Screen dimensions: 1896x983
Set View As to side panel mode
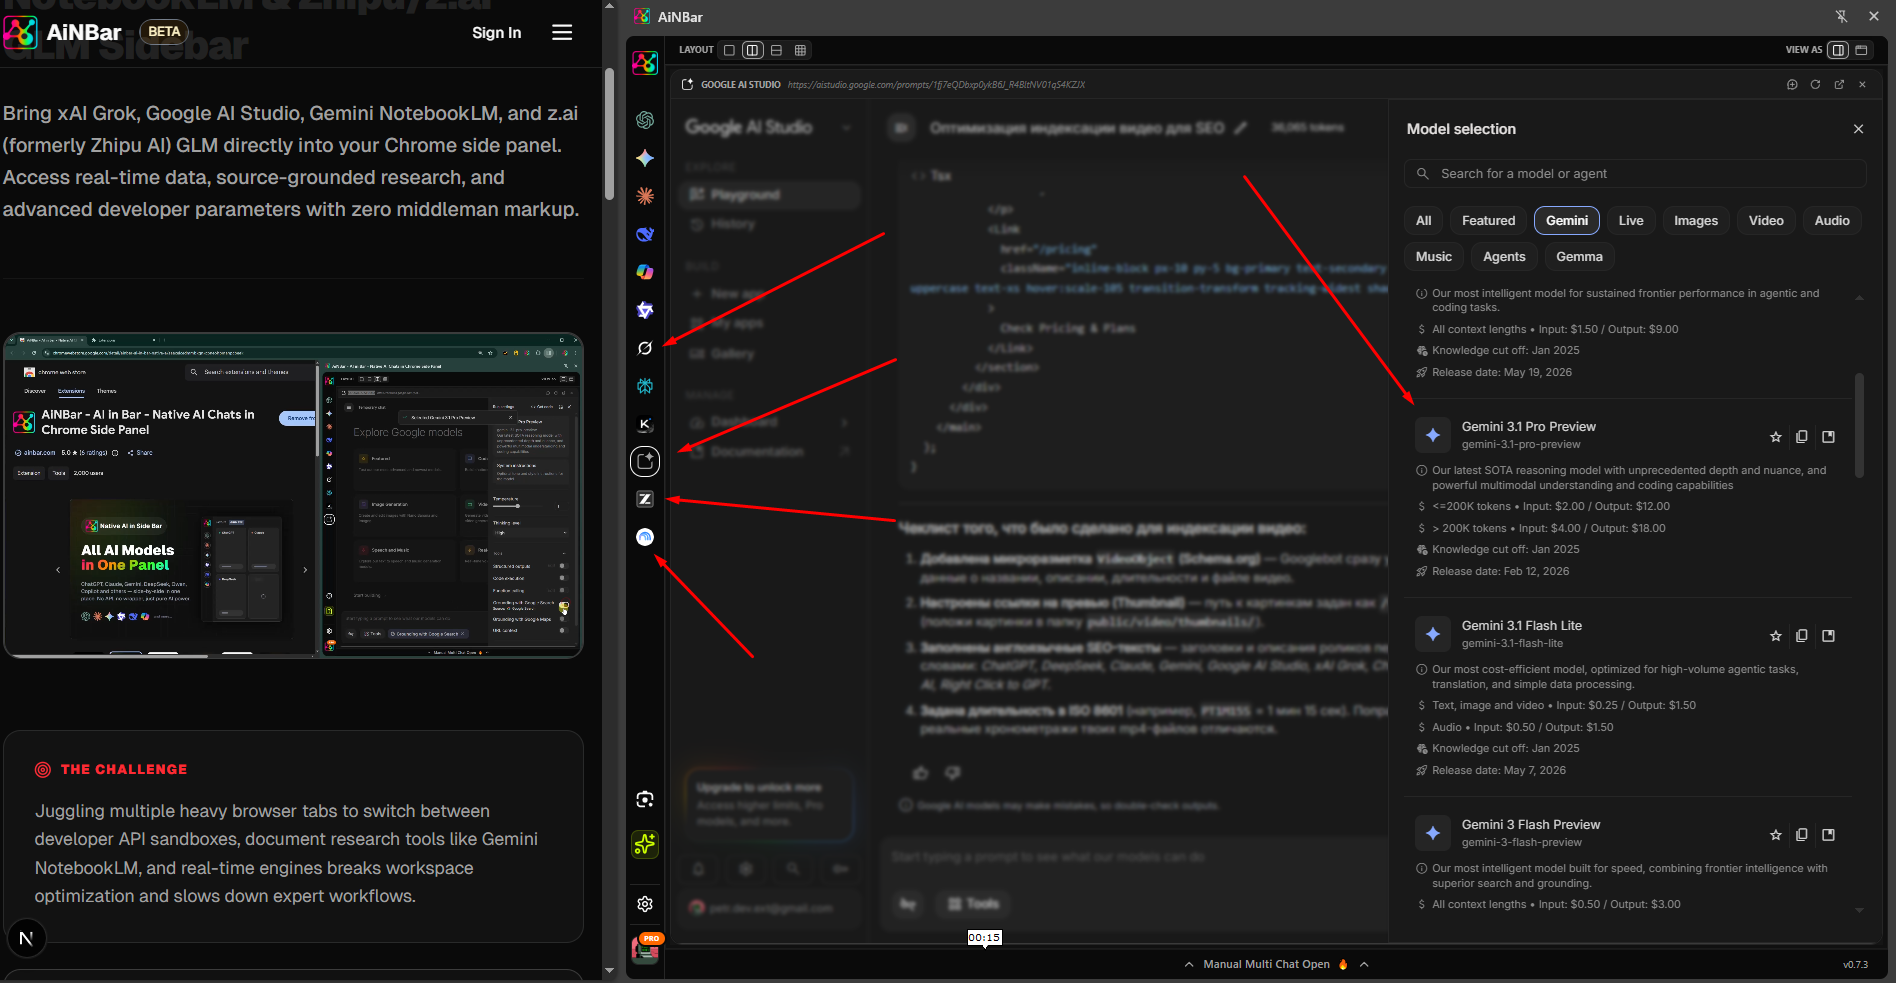point(1838,50)
